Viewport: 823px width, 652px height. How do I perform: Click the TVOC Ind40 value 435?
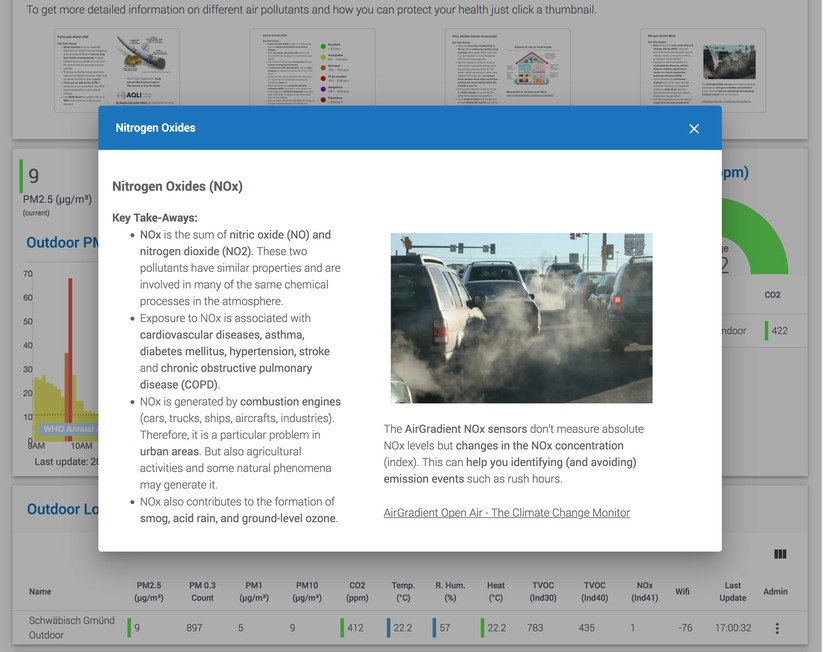point(587,628)
